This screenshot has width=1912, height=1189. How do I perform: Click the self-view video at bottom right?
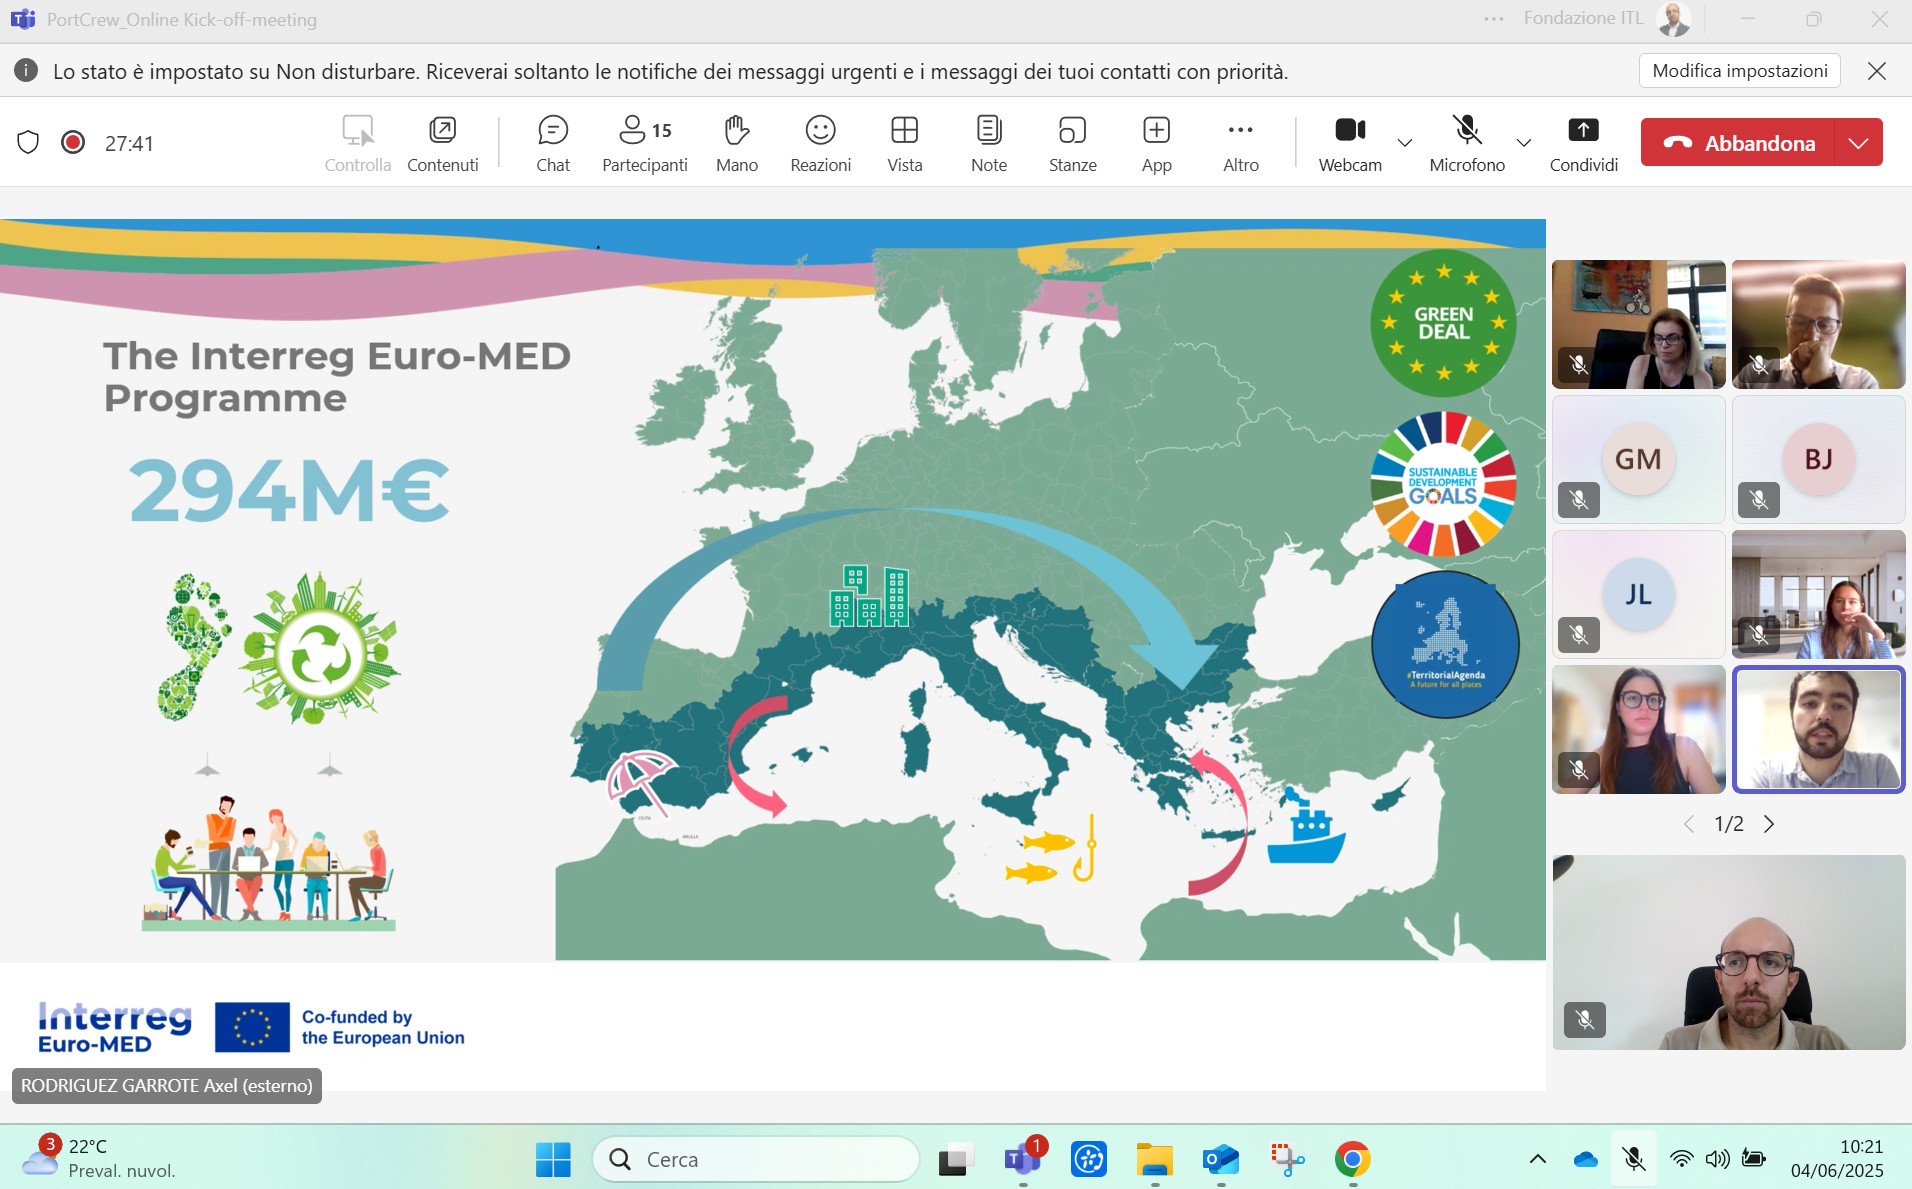(x=1729, y=952)
